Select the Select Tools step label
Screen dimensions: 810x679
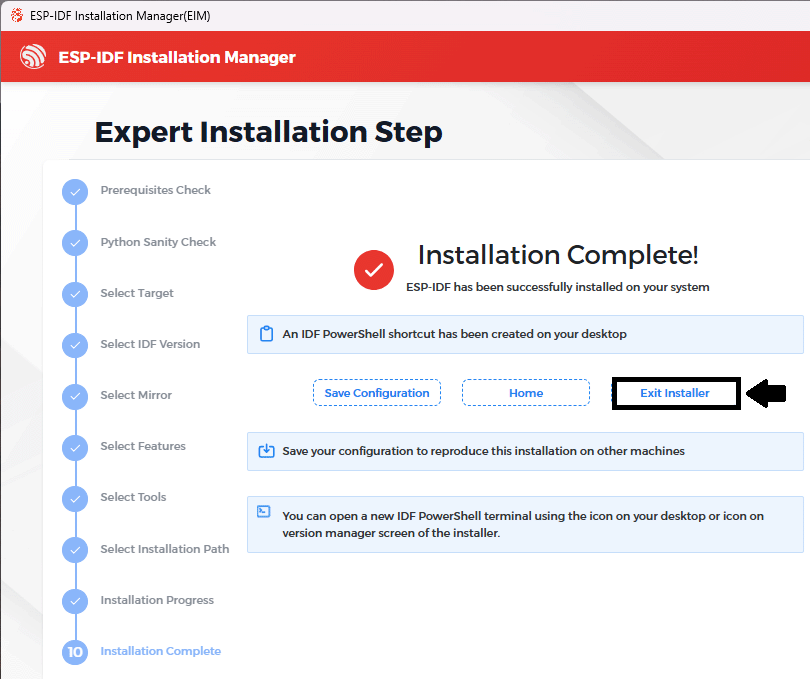point(133,497)
